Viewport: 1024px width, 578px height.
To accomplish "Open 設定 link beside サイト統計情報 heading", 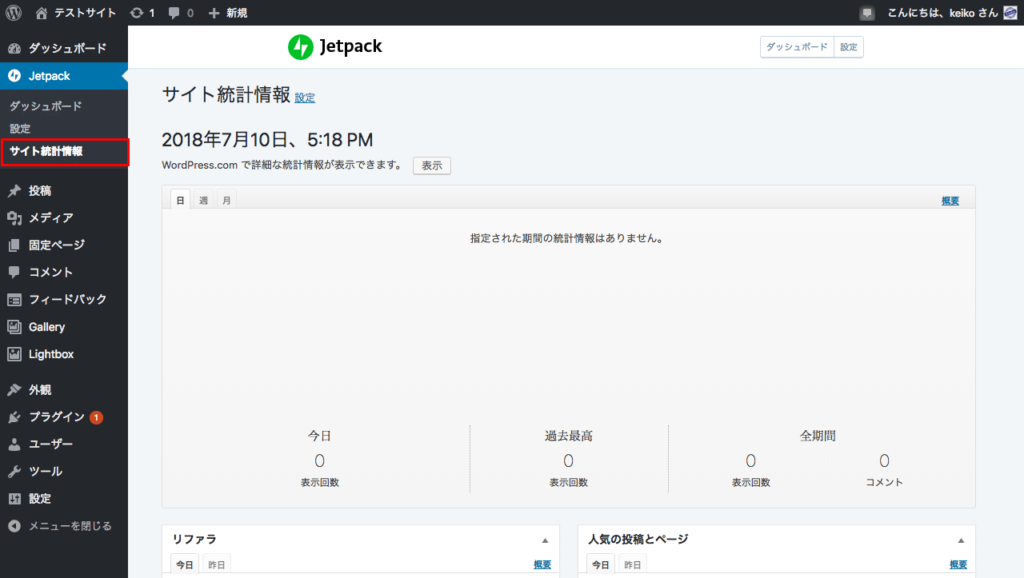I will tap(304, 97).
